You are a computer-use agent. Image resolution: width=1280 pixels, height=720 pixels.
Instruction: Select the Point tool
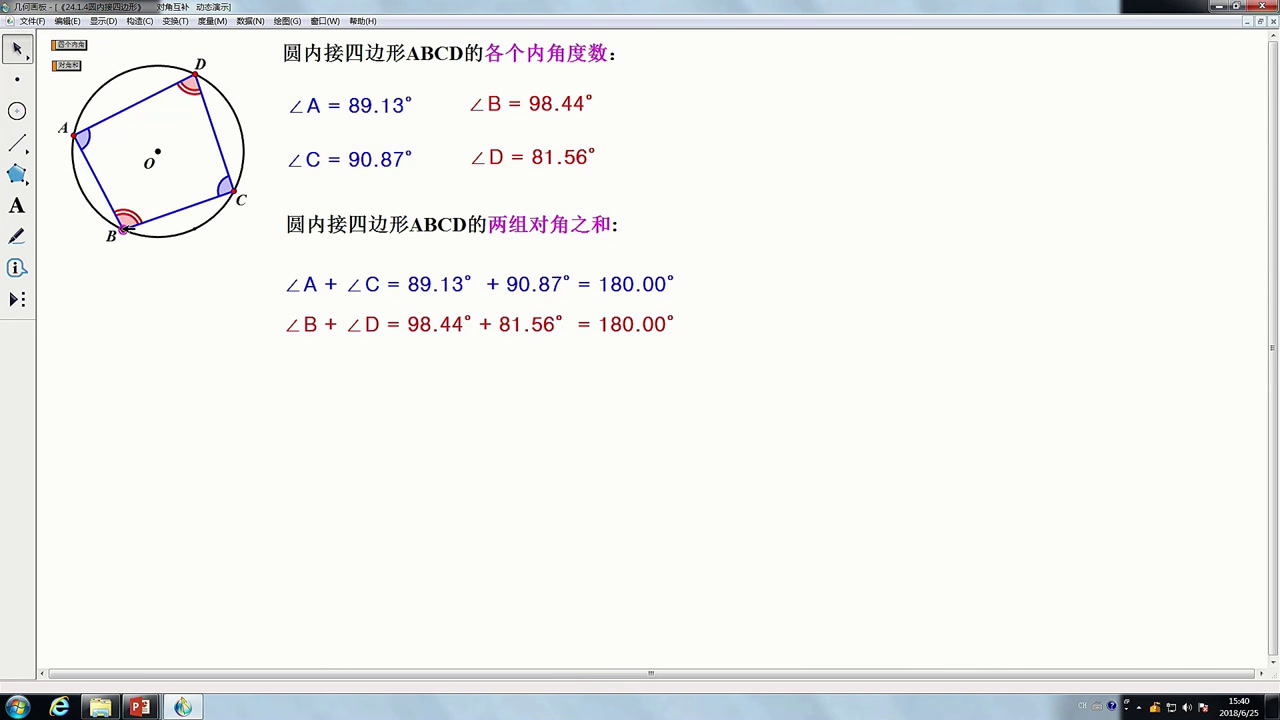[17, 80]
